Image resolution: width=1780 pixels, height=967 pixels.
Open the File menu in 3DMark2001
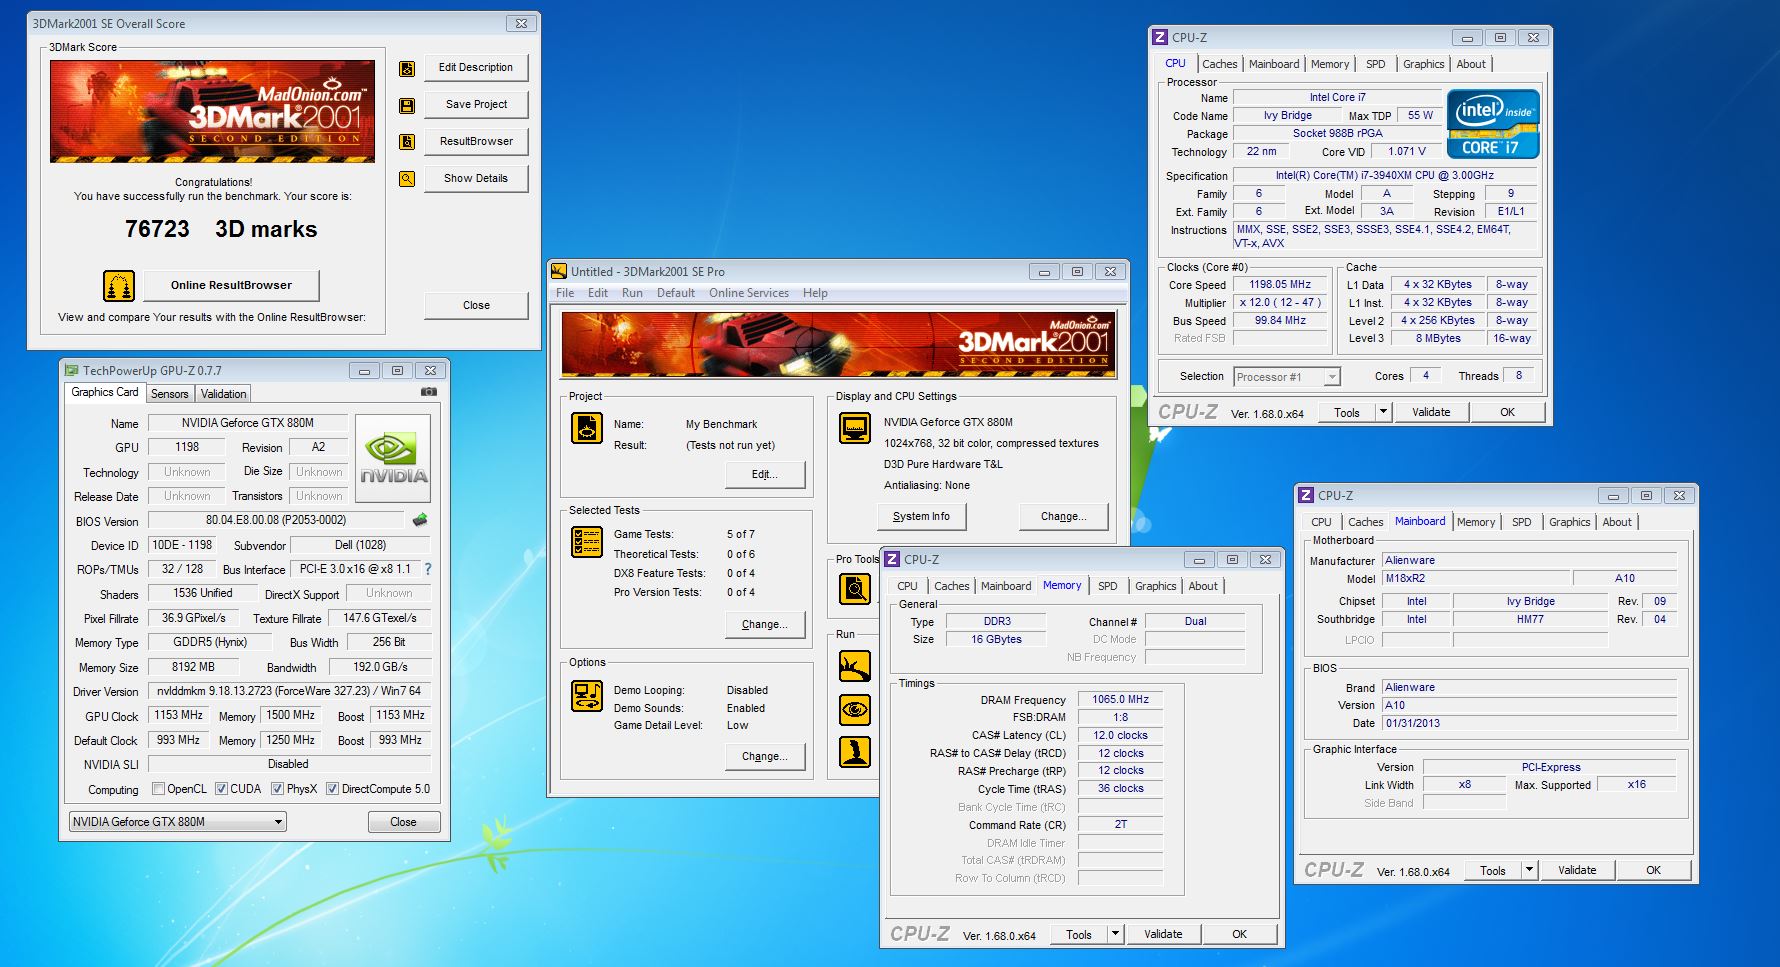pyautogui.click(x=565, y=293)
